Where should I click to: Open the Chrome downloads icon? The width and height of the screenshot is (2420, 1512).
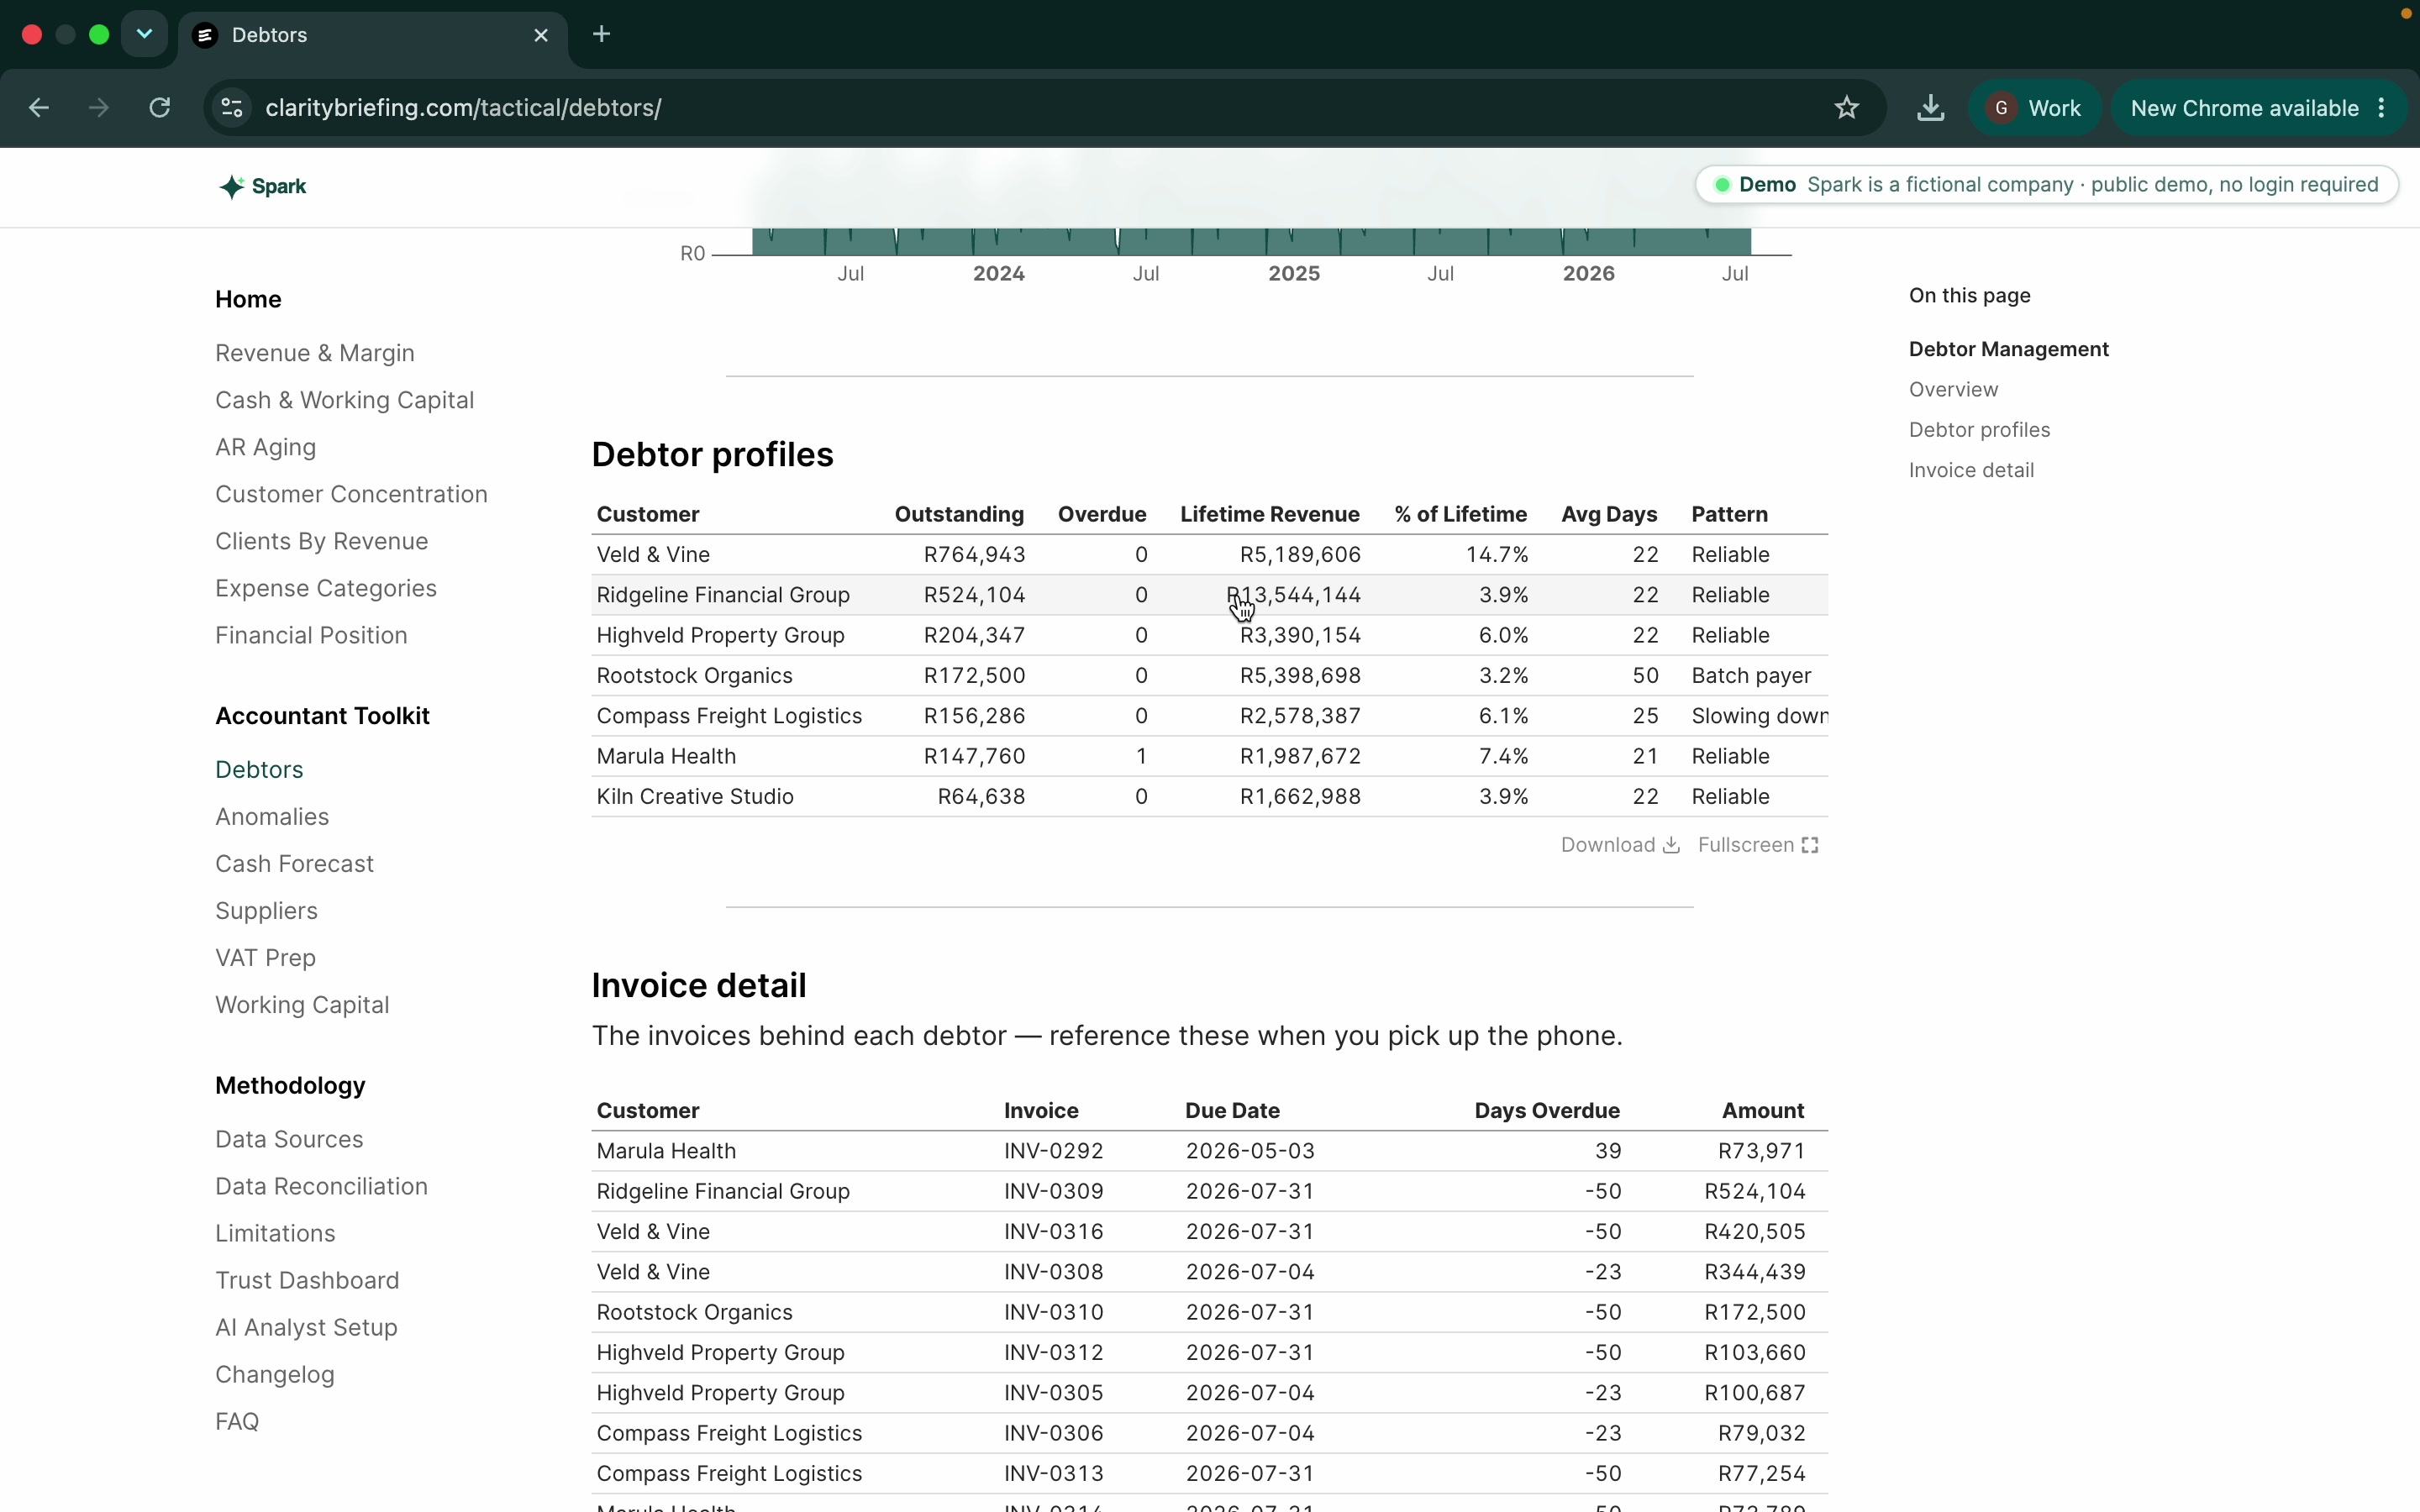[1930, 108]
